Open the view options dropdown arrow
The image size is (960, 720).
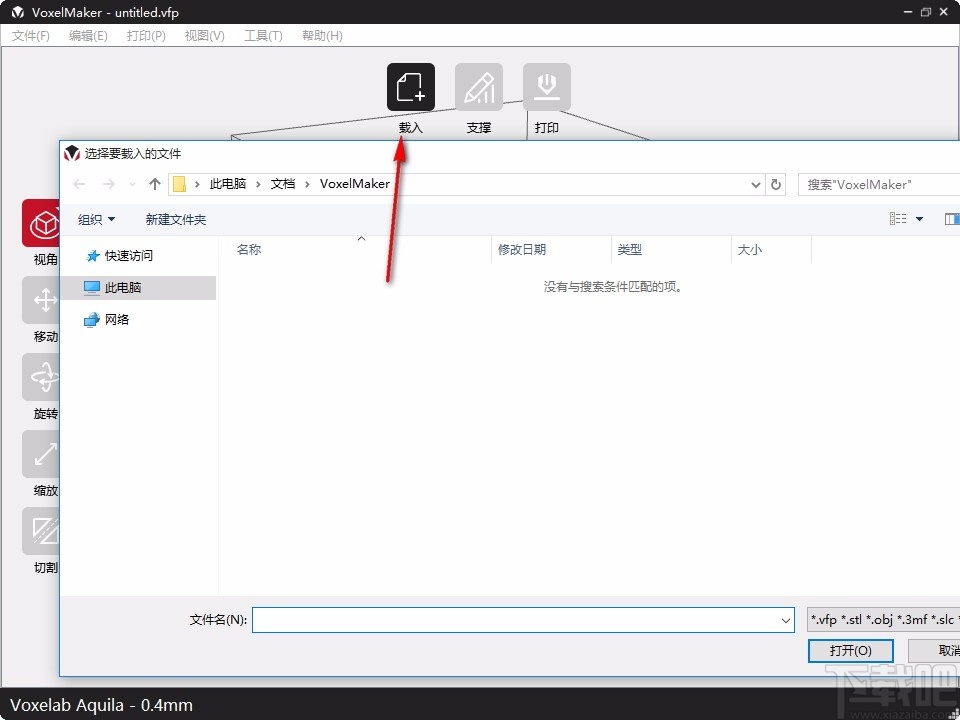point(920,219)
